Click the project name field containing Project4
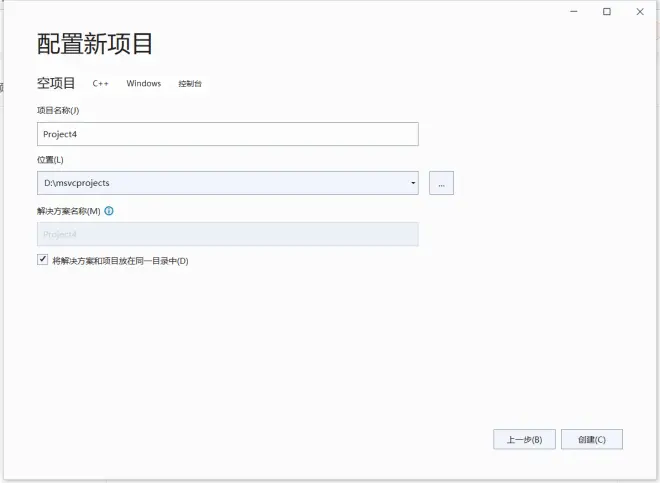Viewport: 660px width, 483px height. coord(228,134)
